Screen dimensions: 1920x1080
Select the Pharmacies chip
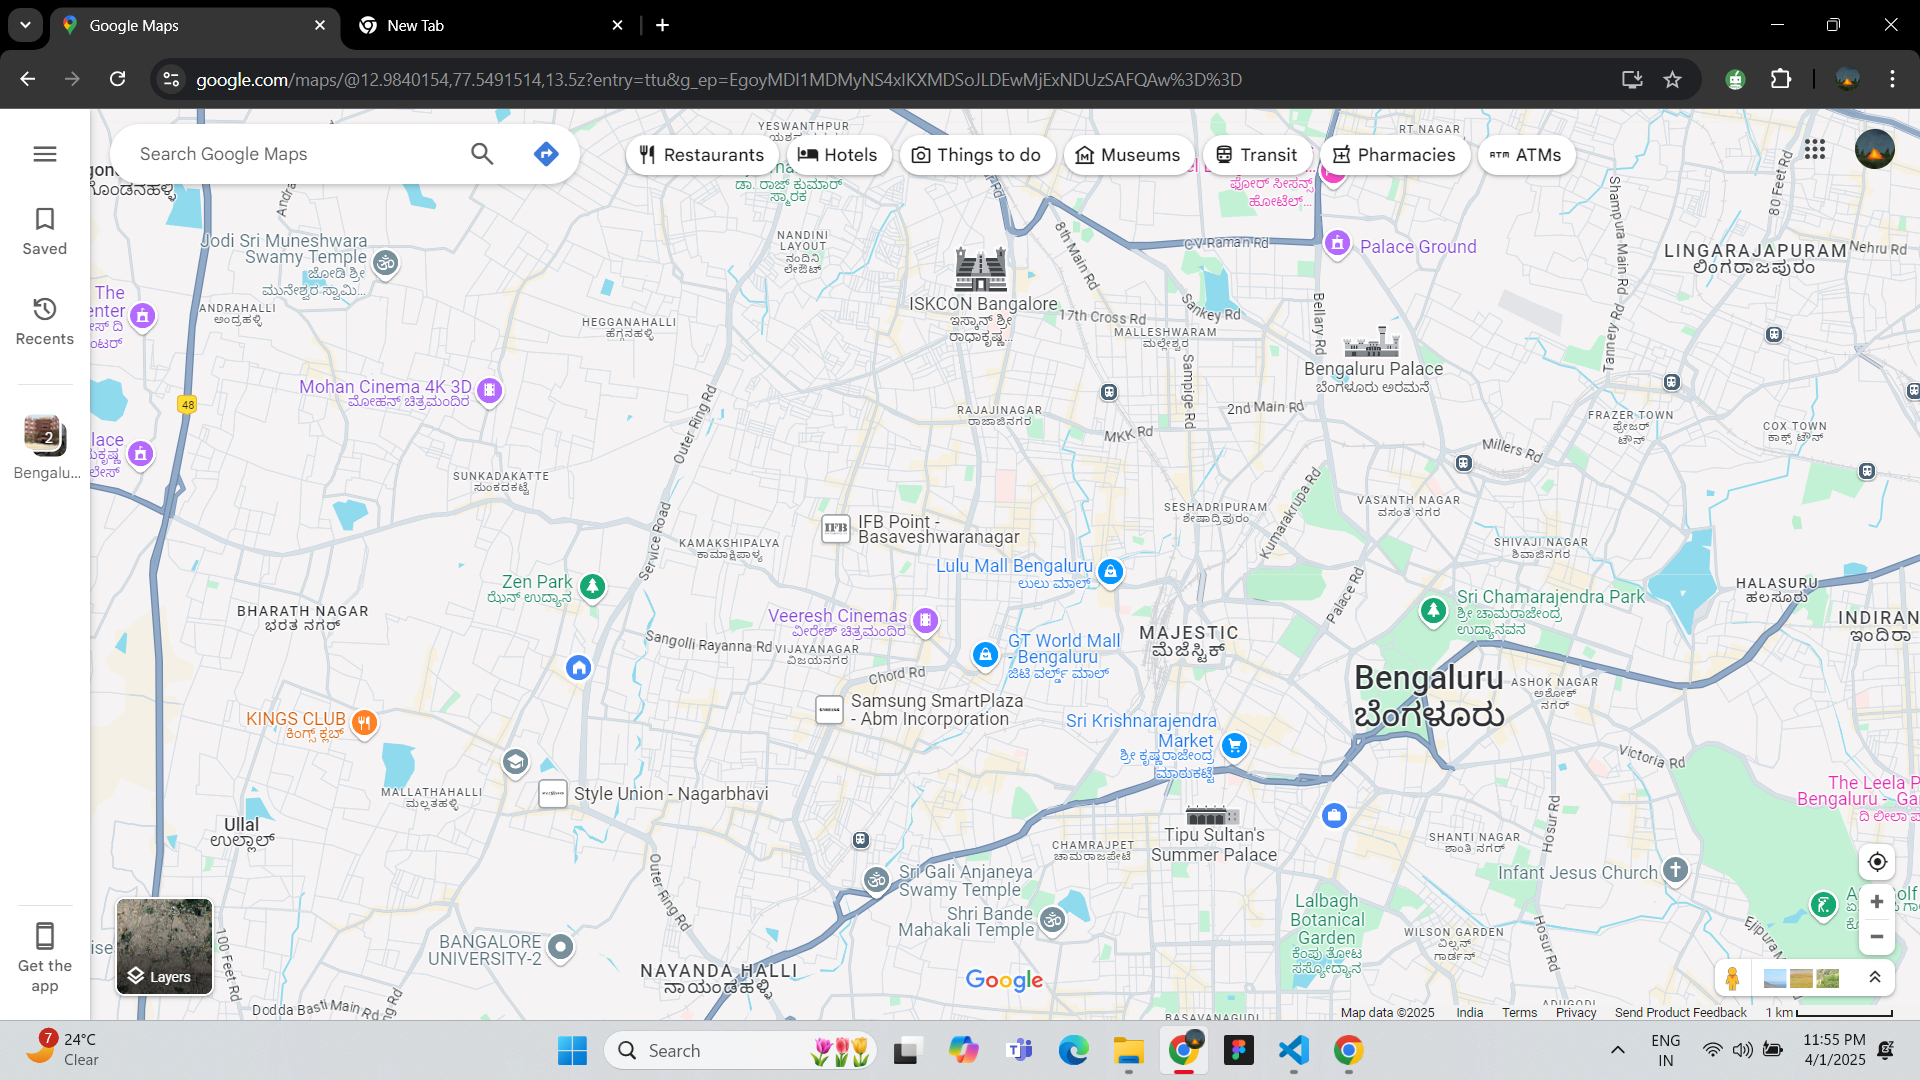tap(1394, 155)
